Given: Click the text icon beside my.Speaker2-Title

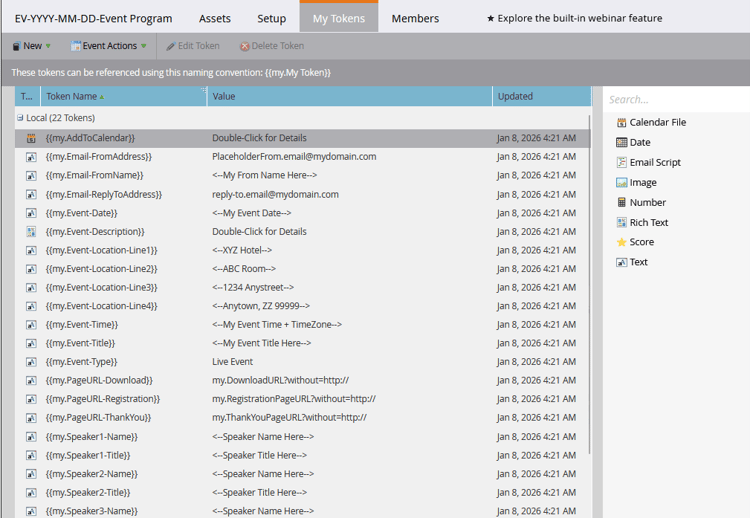Looking at the screenshot, I should pyautogui.click(x=31, y=493).
